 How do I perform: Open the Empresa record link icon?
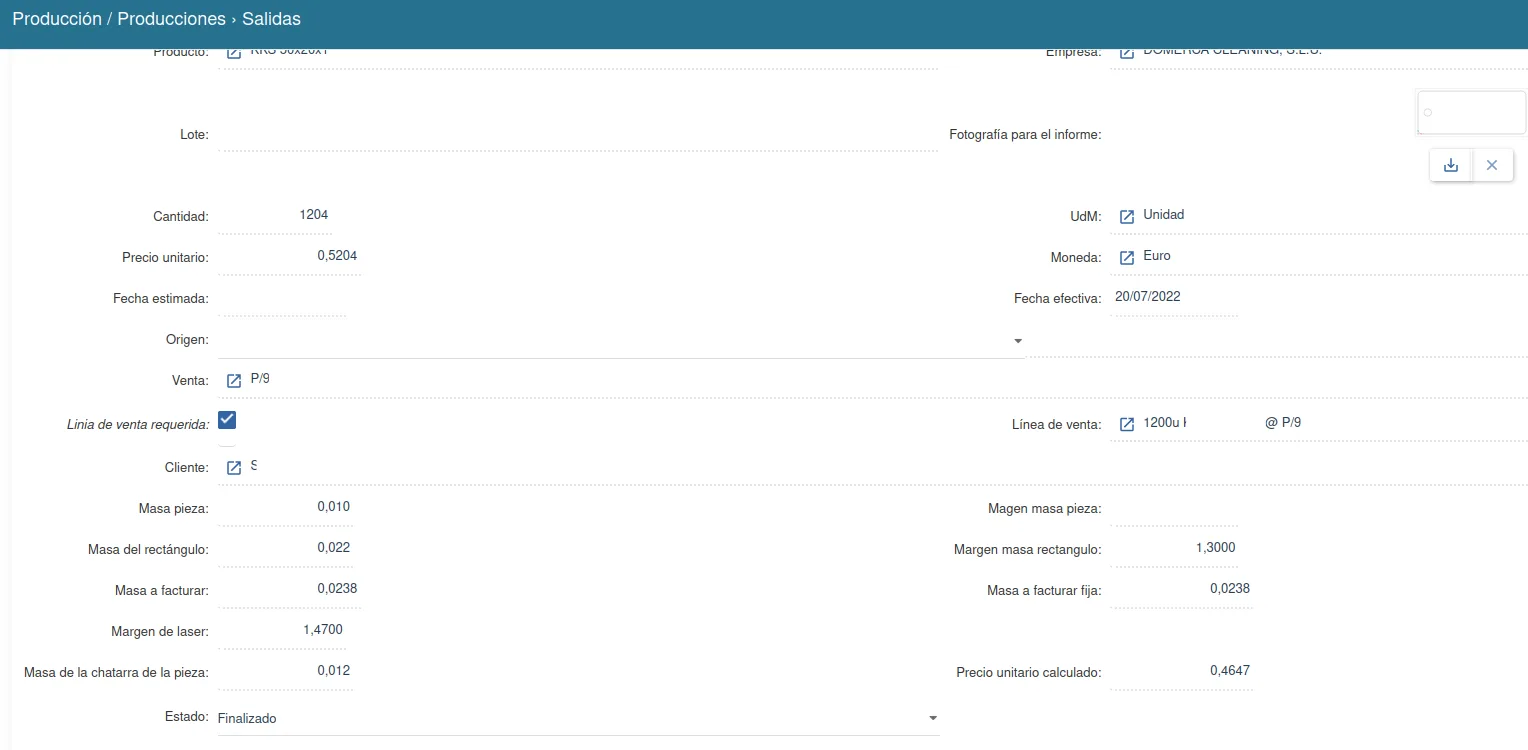(1127, 52)
